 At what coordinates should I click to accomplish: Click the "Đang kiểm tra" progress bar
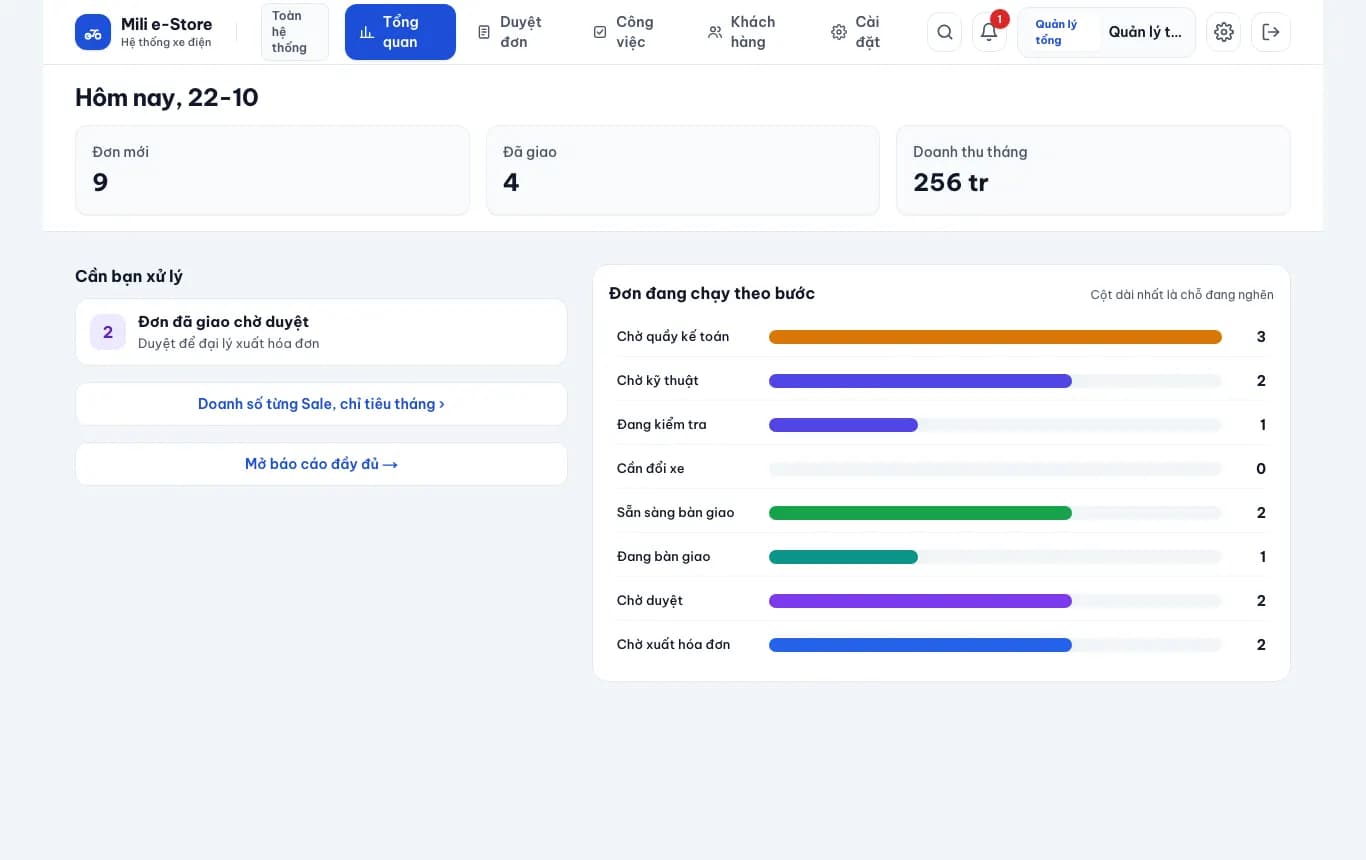click(843, 425)
